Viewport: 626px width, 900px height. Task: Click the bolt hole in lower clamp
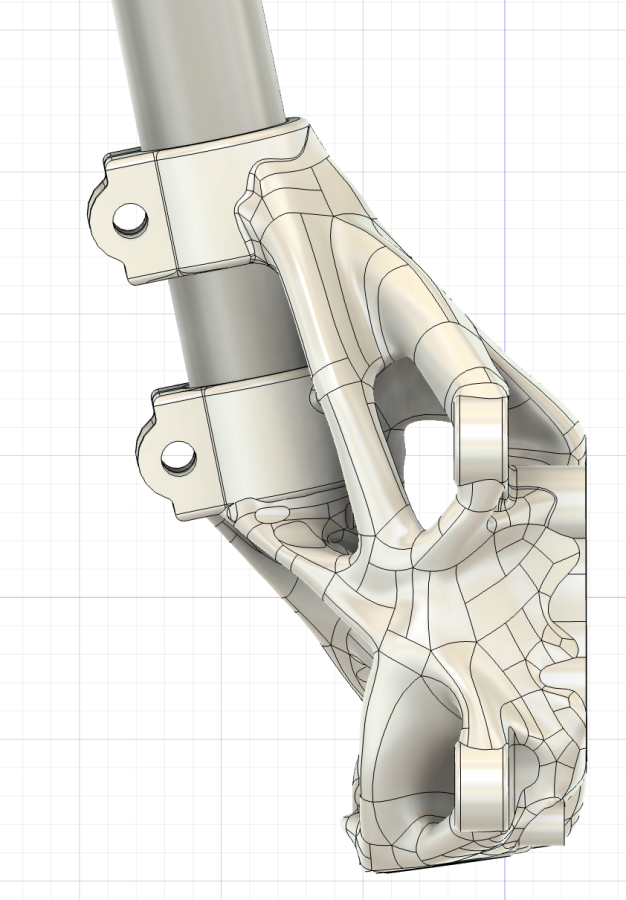coord(178,457)
